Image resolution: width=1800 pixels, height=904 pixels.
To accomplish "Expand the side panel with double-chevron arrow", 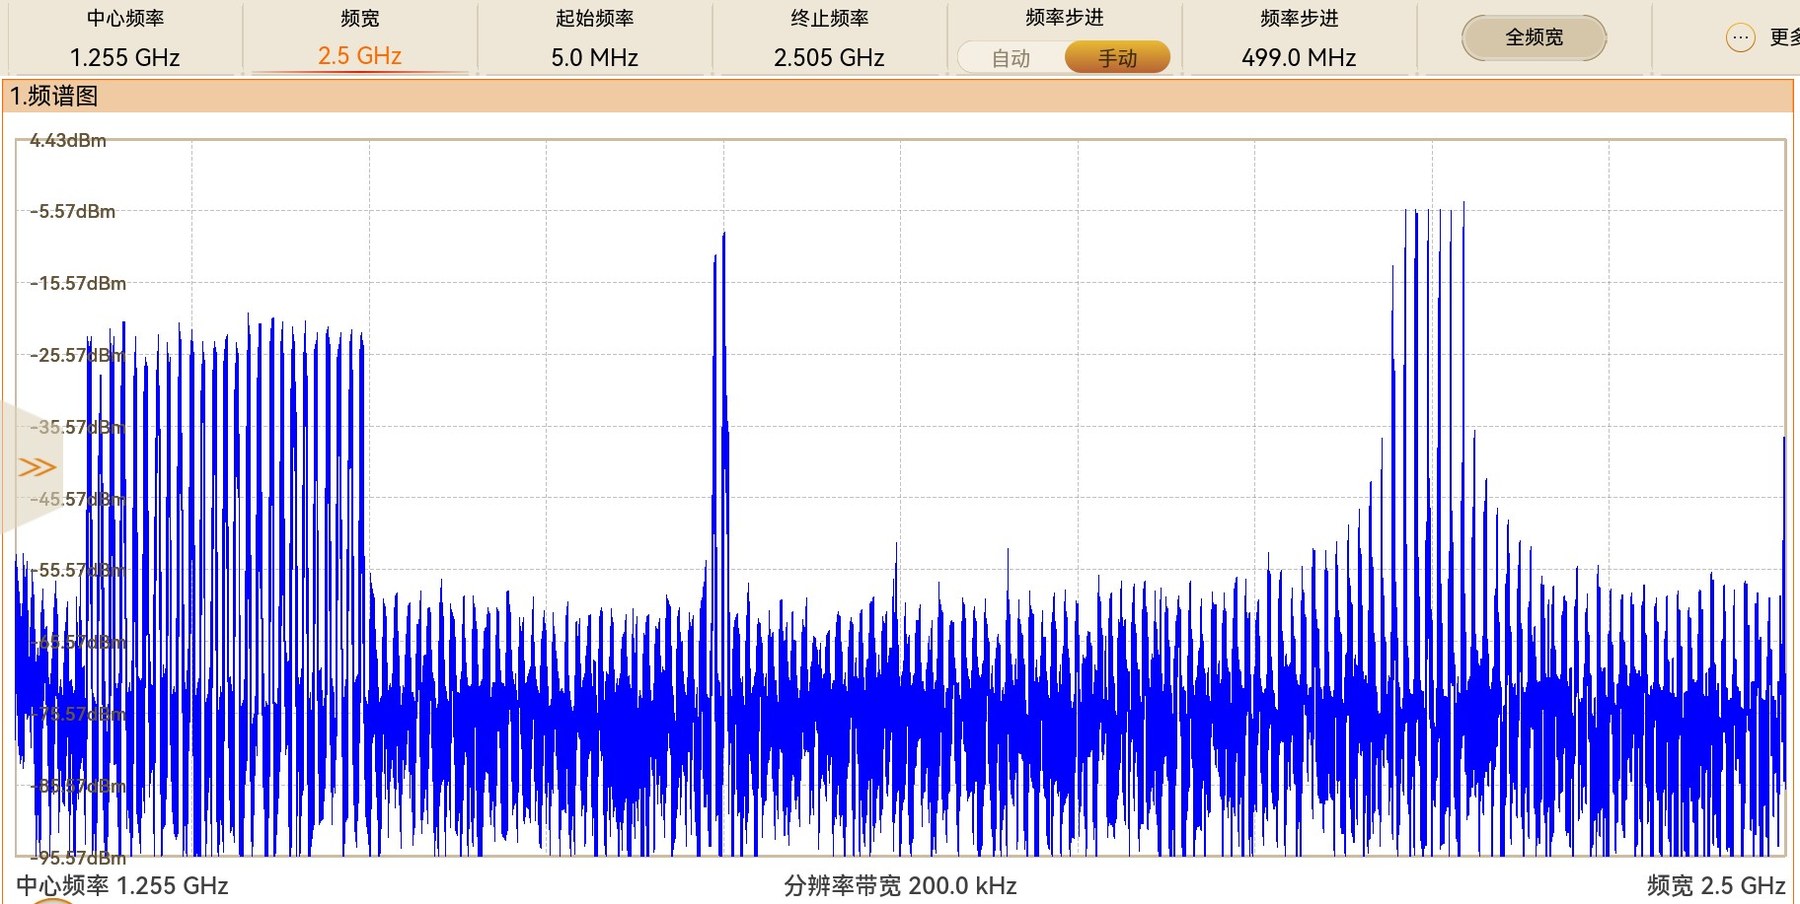I will pos(37,467).
